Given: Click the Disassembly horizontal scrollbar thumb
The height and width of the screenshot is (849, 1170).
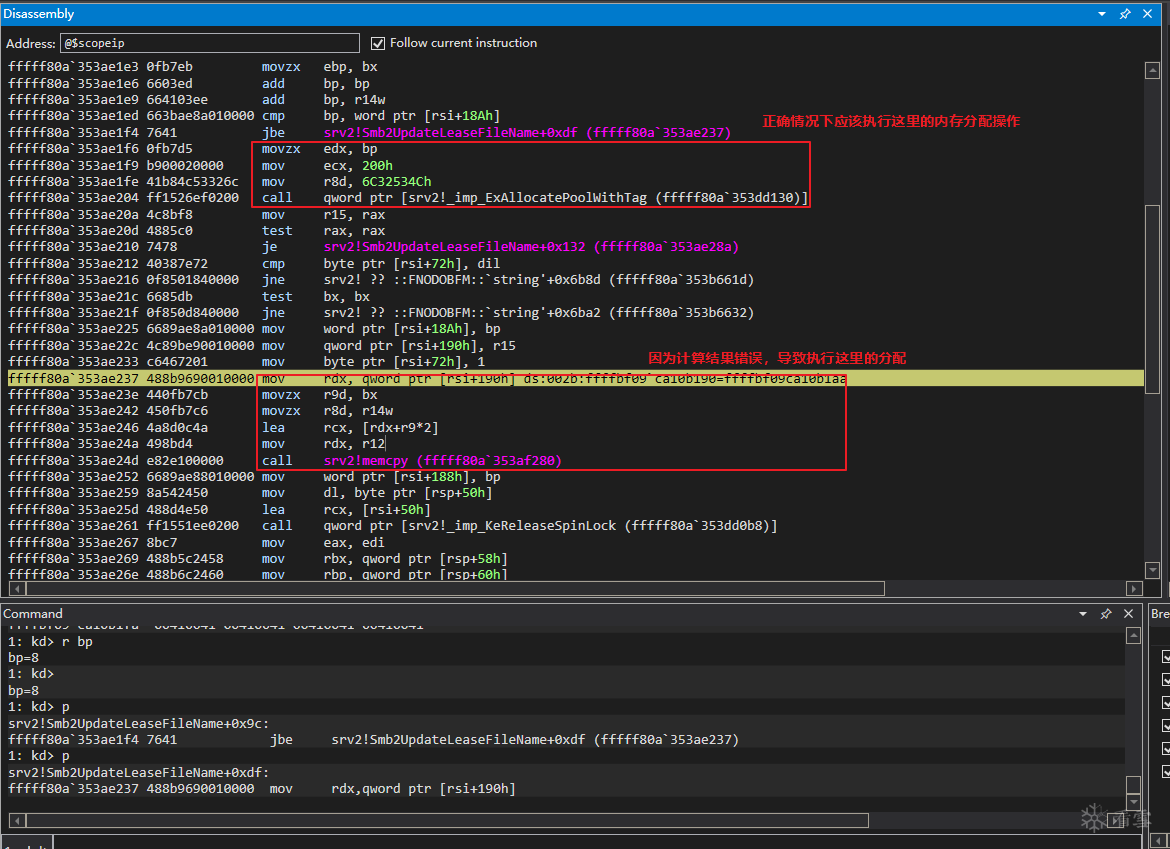Looking at the screenshot, I should pyautogui.click(x=455, y=589).
